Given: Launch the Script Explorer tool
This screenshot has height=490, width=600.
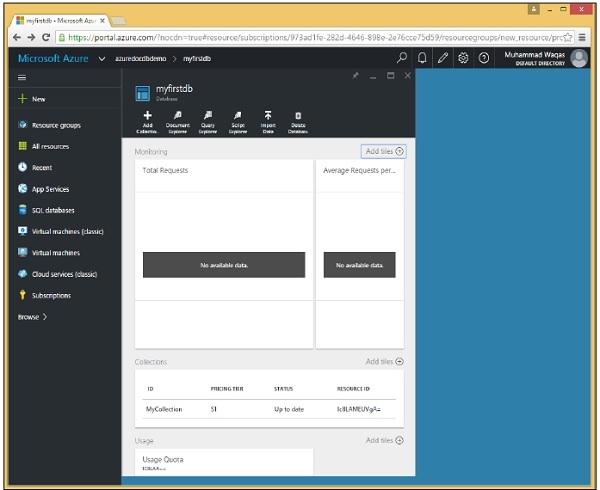Looking at the screenshot, I should tap(238, 120).
